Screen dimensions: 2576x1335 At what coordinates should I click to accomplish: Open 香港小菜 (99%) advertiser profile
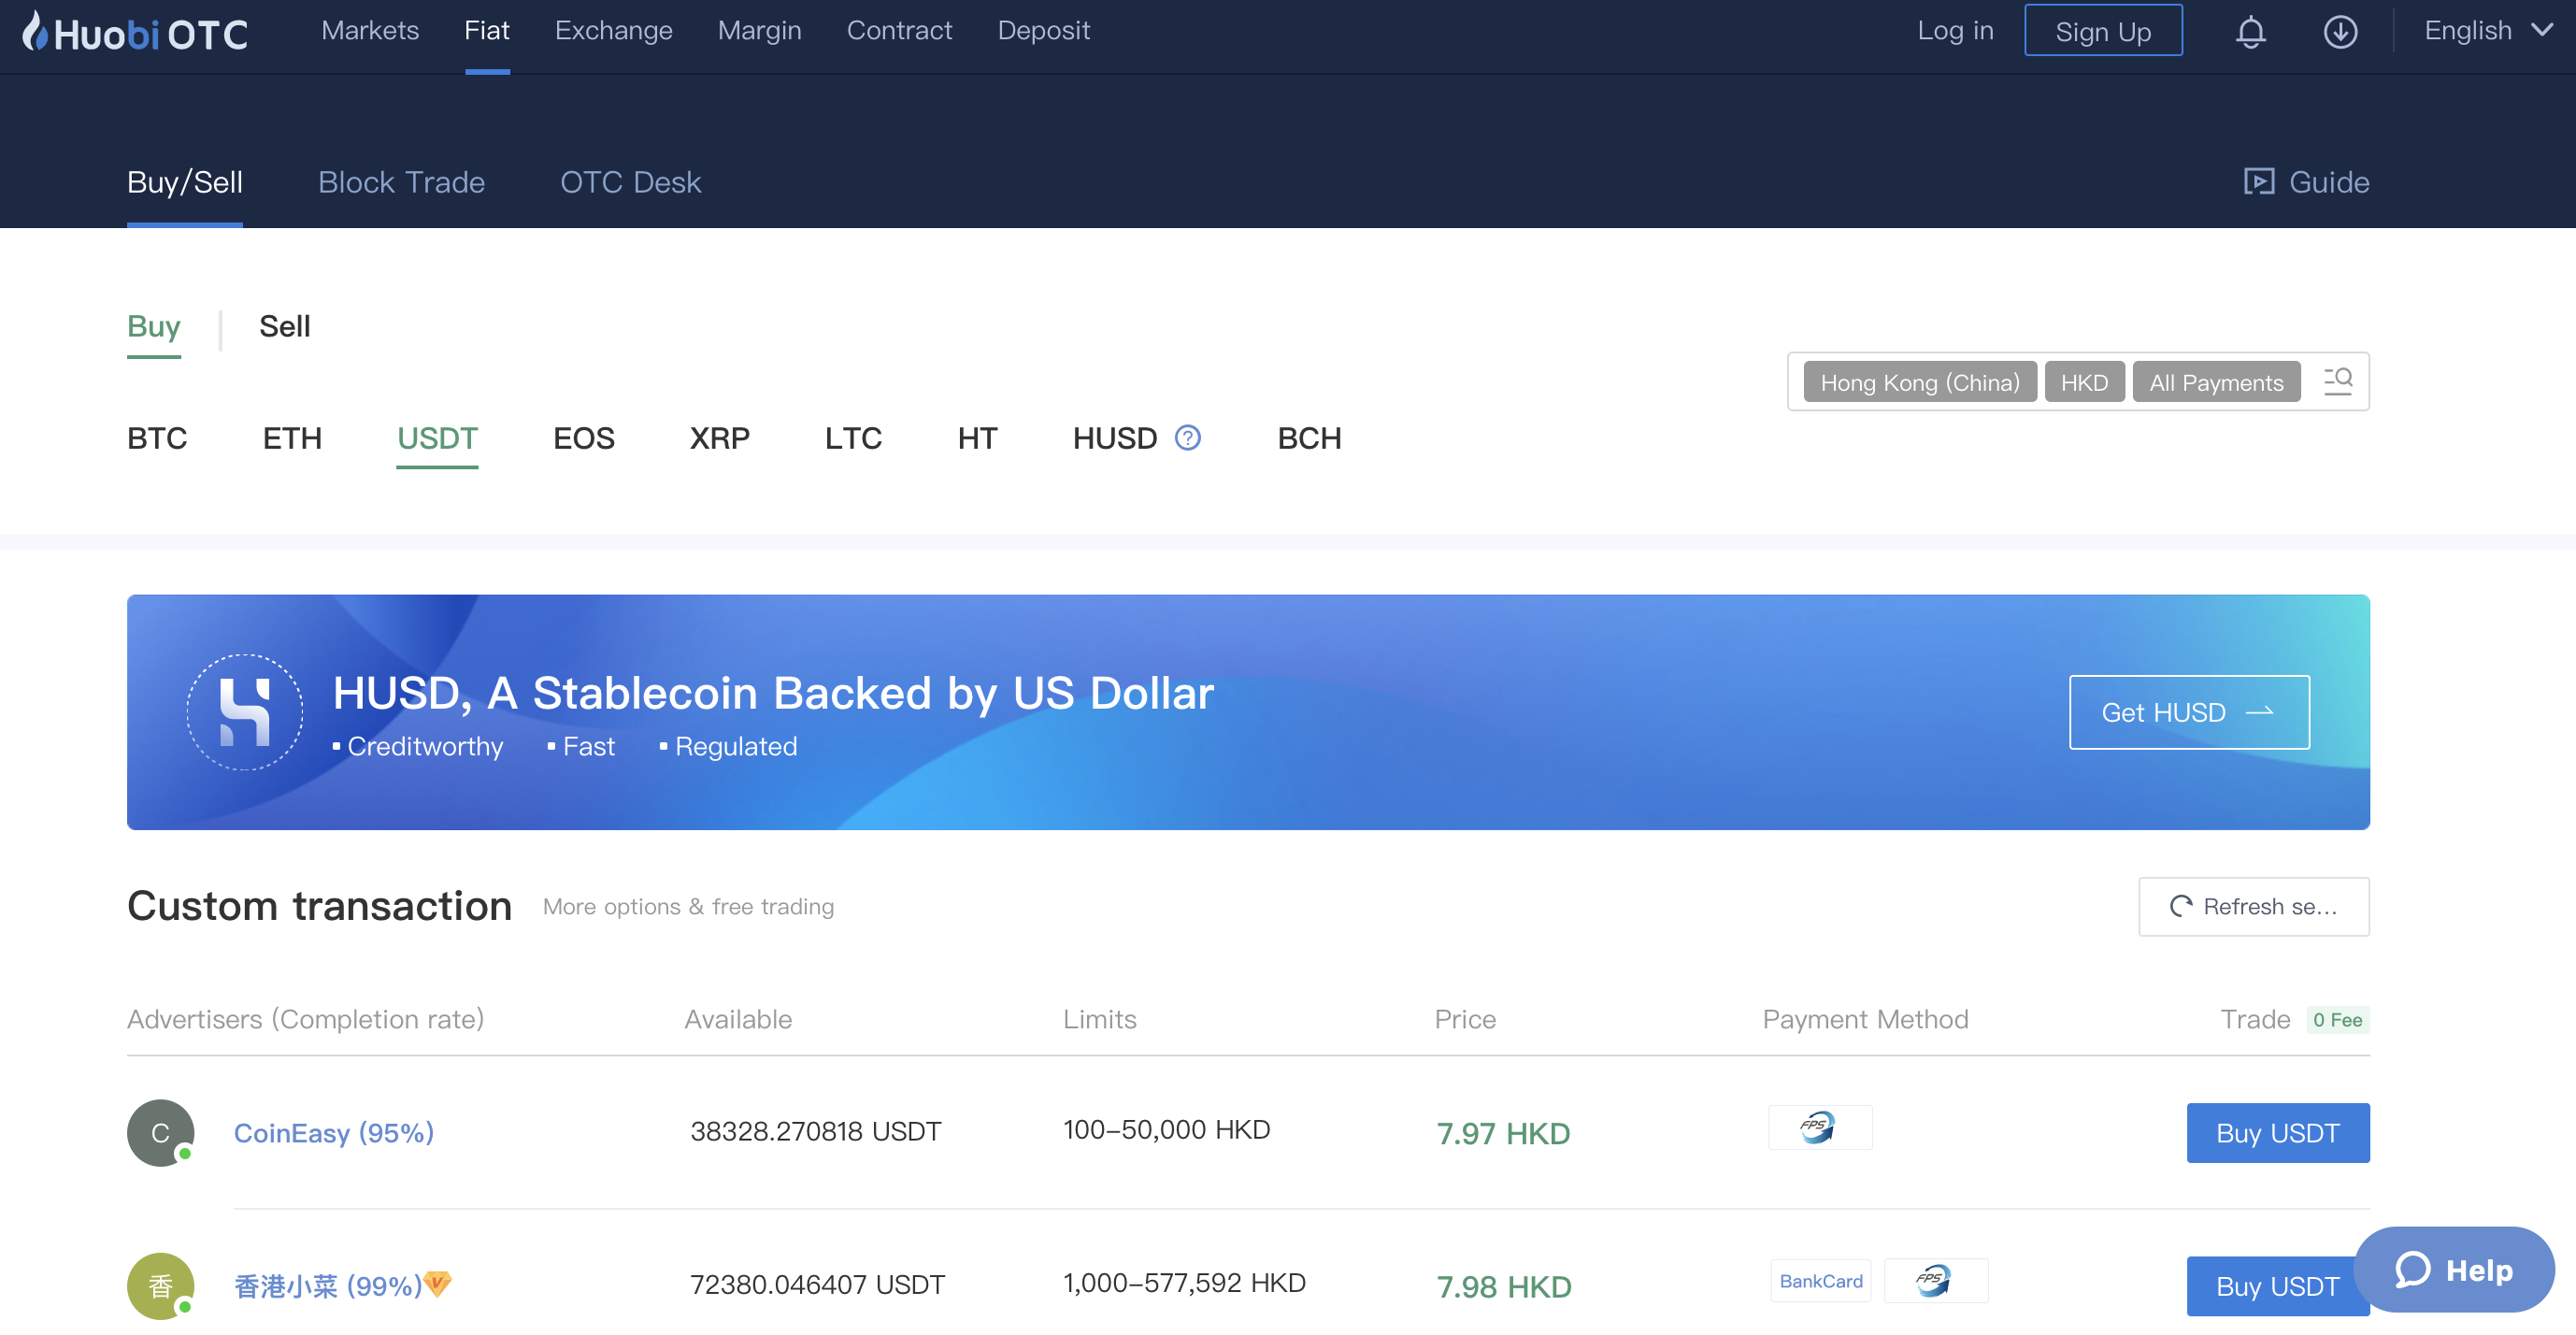pos(329,1285)
